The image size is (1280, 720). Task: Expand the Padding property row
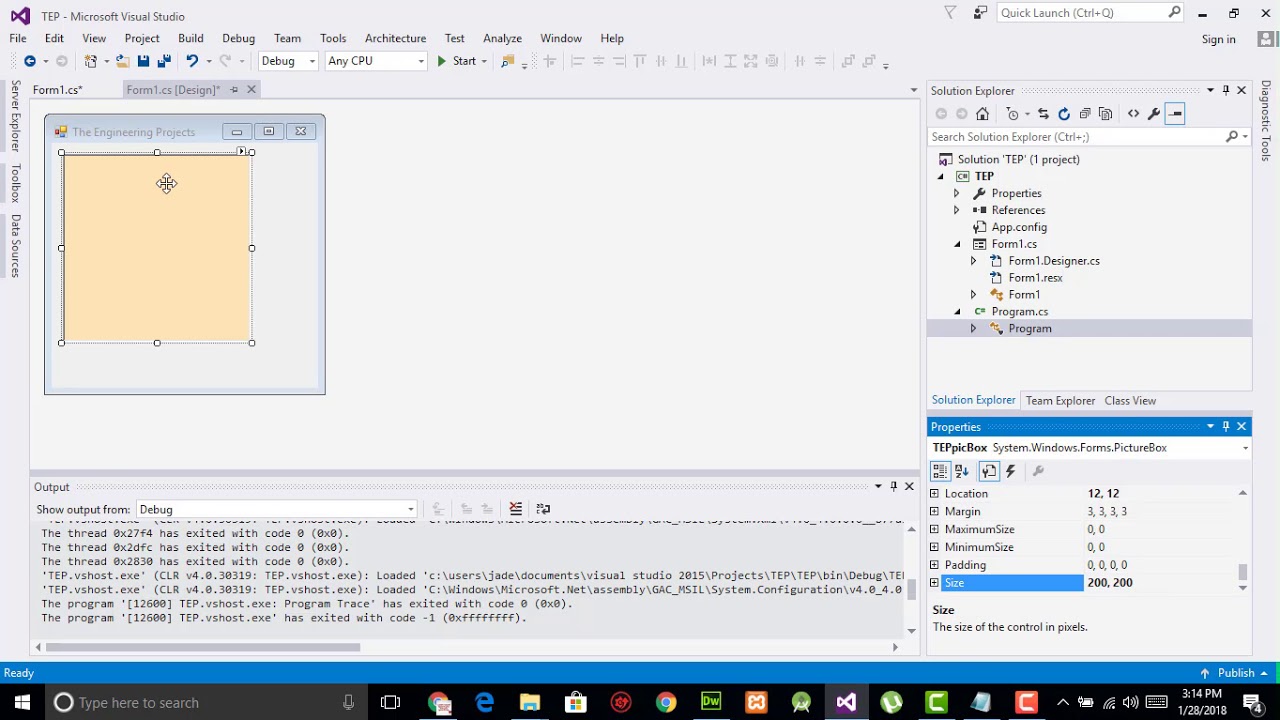coord(935,565)
